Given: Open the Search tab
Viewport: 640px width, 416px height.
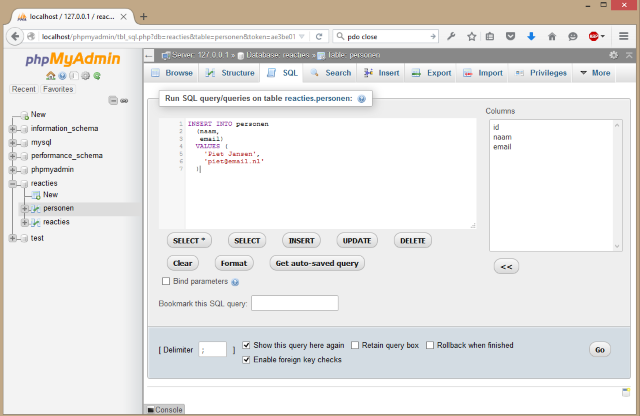Looking at the screenshot, I should 331,73.
